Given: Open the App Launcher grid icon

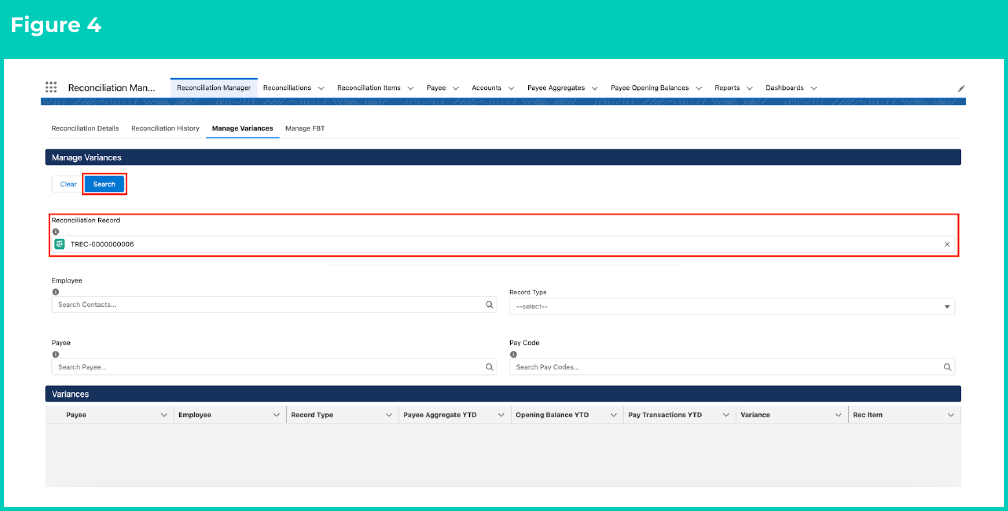Looking at the screenshot, I should click(51, 87).
